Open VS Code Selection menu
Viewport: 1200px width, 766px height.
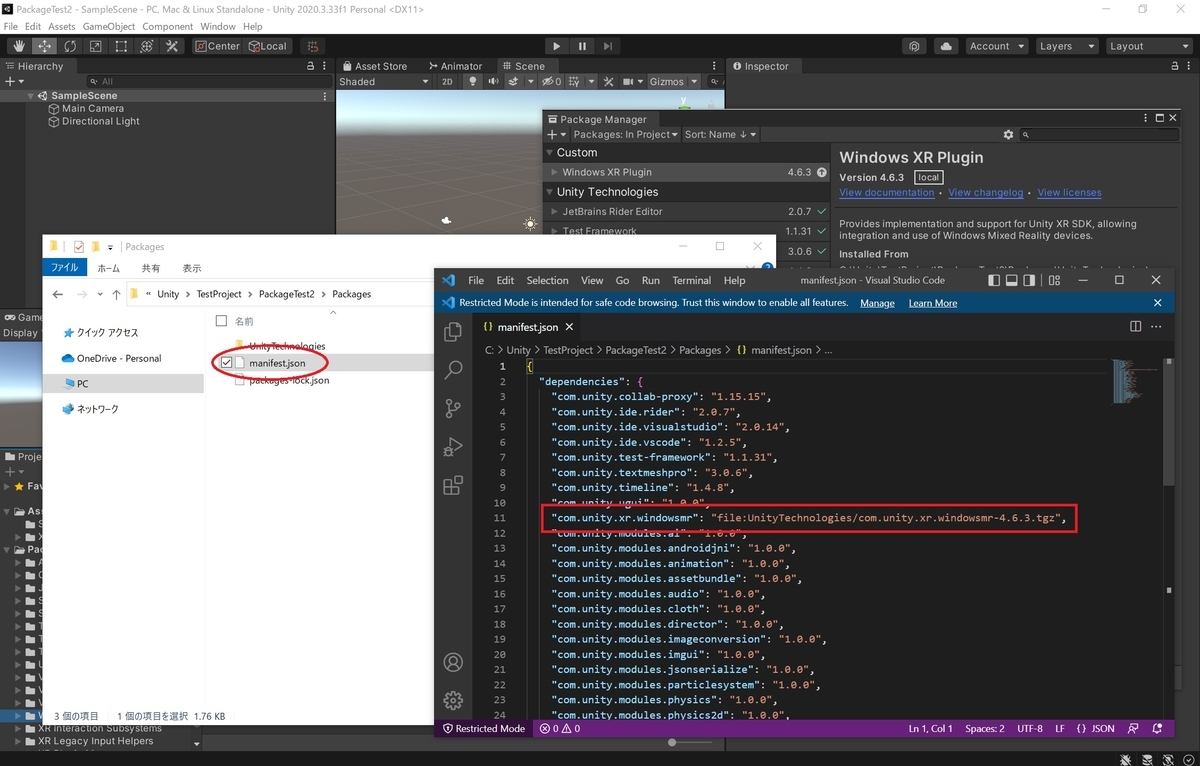point(547,281)
